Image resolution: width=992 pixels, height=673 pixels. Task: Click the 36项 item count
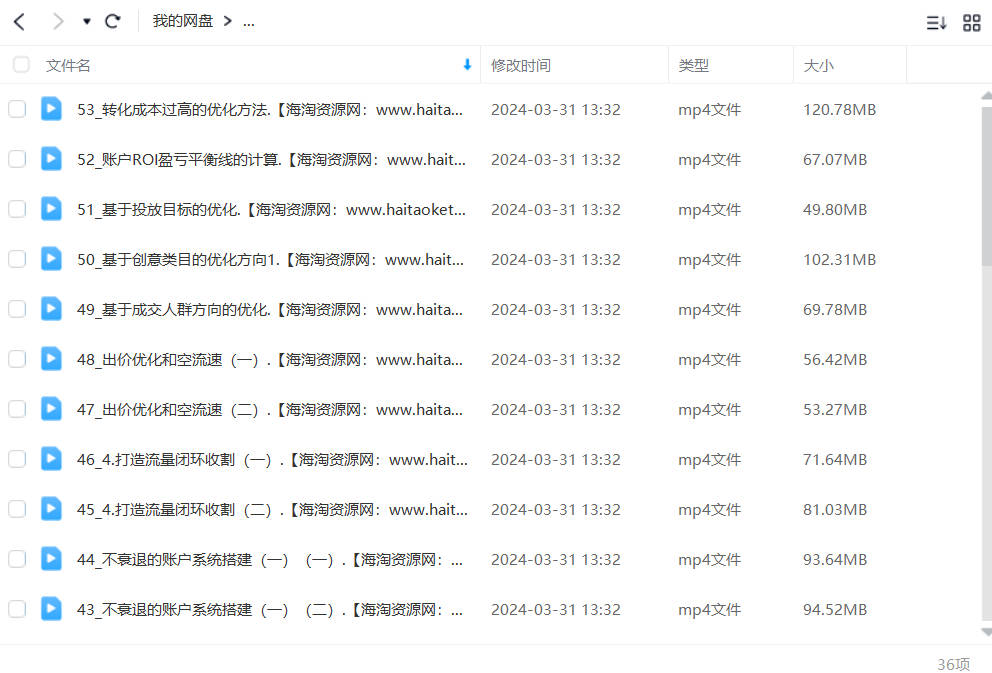coord(953,664)
